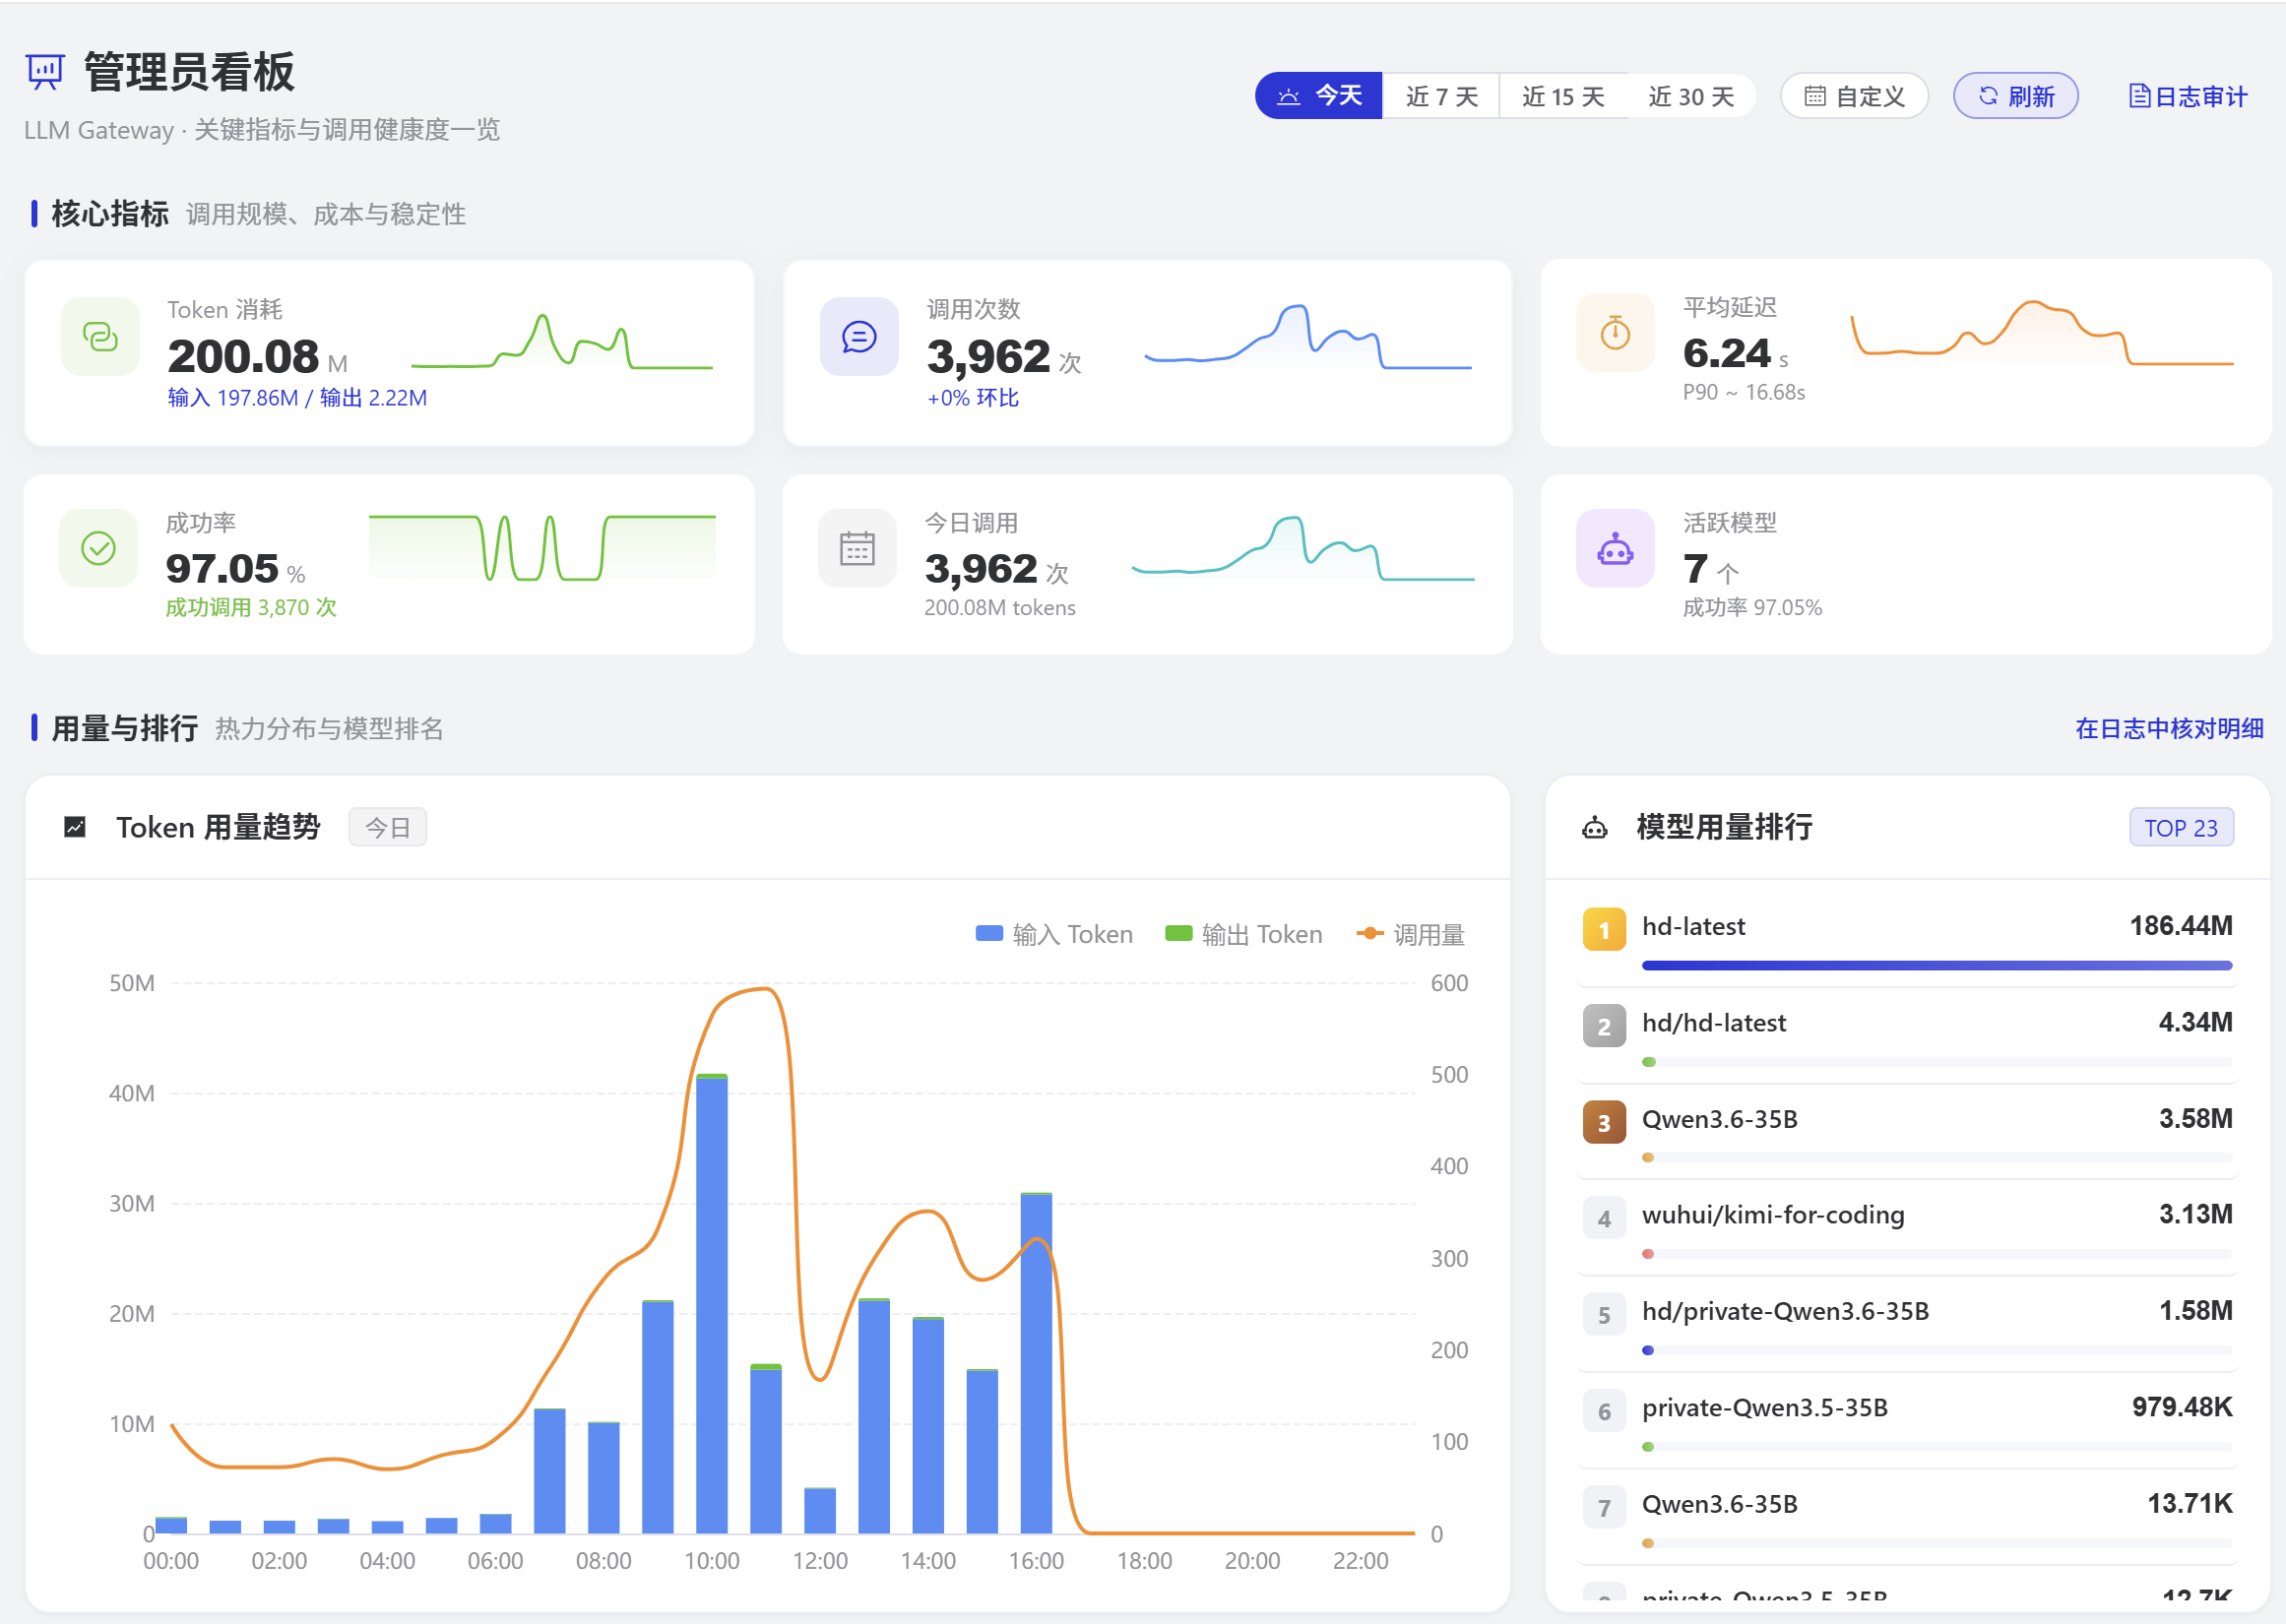
Task: Click the 调用次数 sparkline chart
Action: click(1308, 337)
